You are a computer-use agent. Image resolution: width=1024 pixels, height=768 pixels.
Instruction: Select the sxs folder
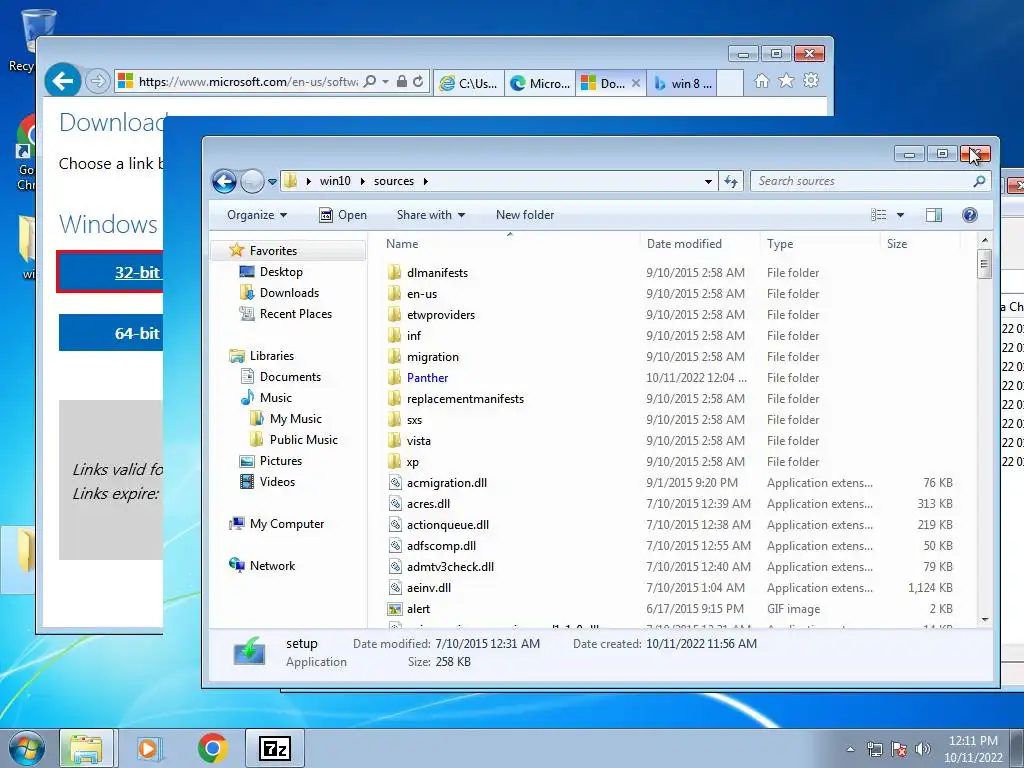point(414,420)
